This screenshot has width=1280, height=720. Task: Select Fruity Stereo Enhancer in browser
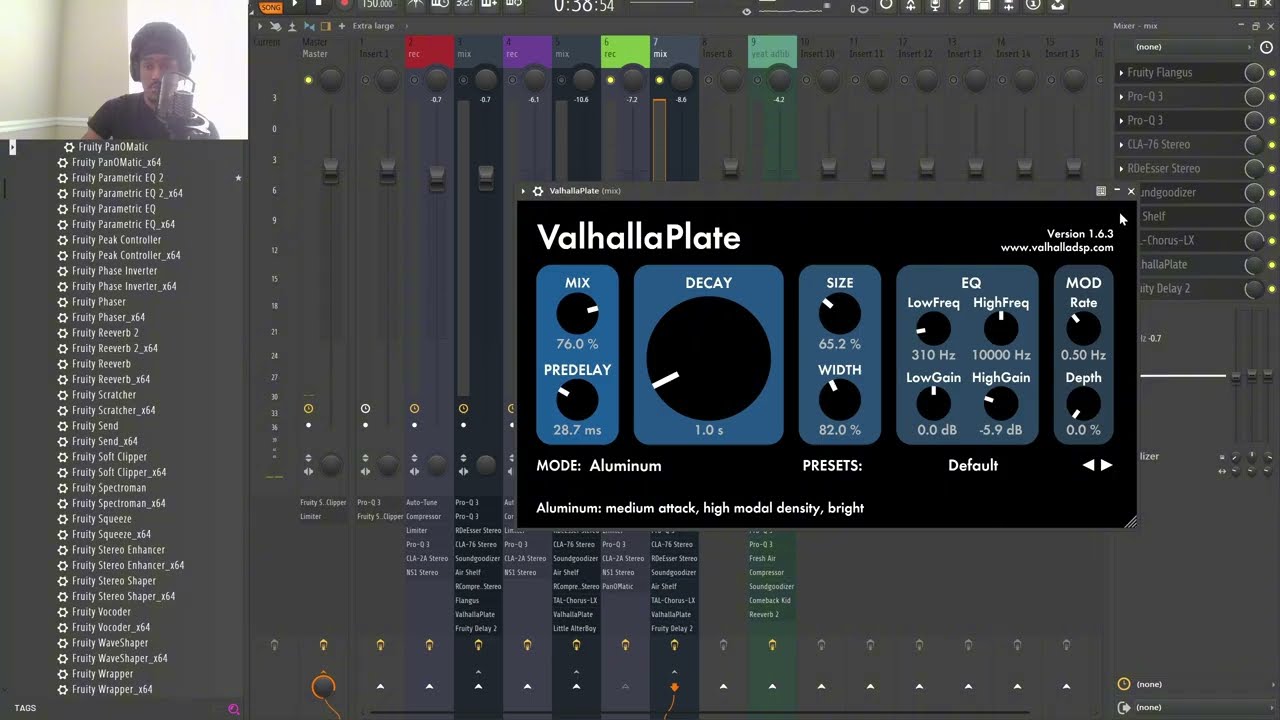118,550
